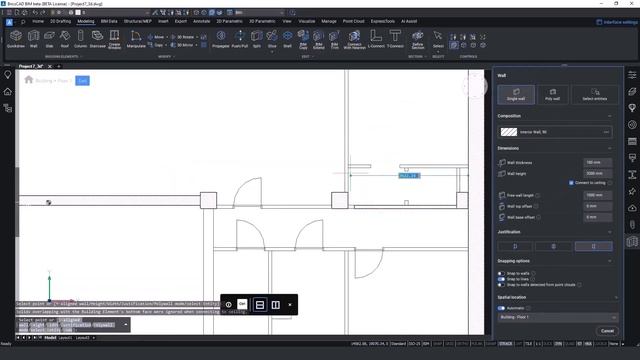
Task: Toggle Snap to walls switch
Action: point(501,273)
